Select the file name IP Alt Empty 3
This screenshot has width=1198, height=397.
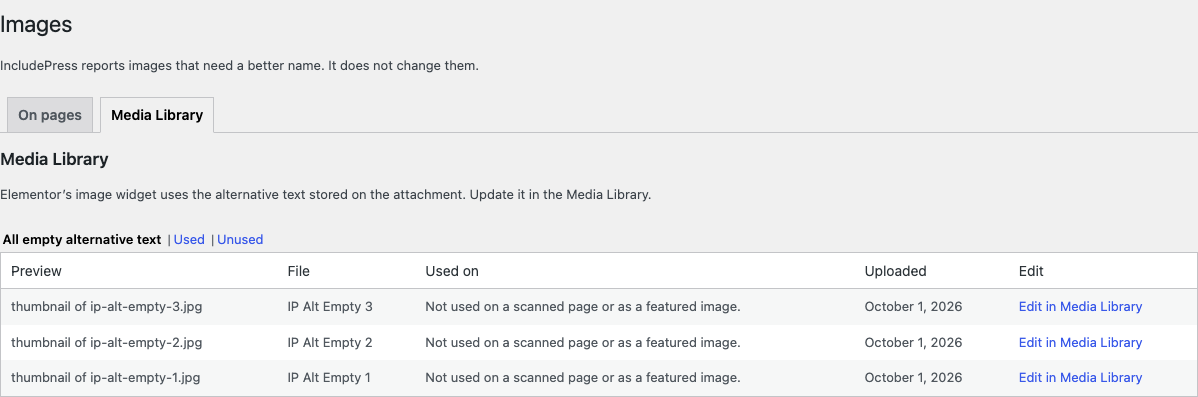(330, 307)
